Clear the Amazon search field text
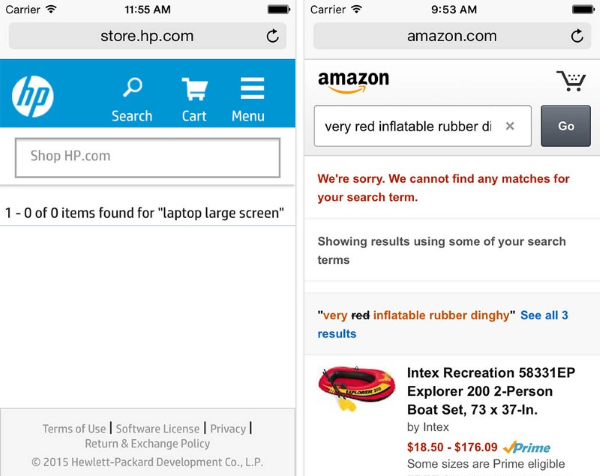 pos(510,126)
